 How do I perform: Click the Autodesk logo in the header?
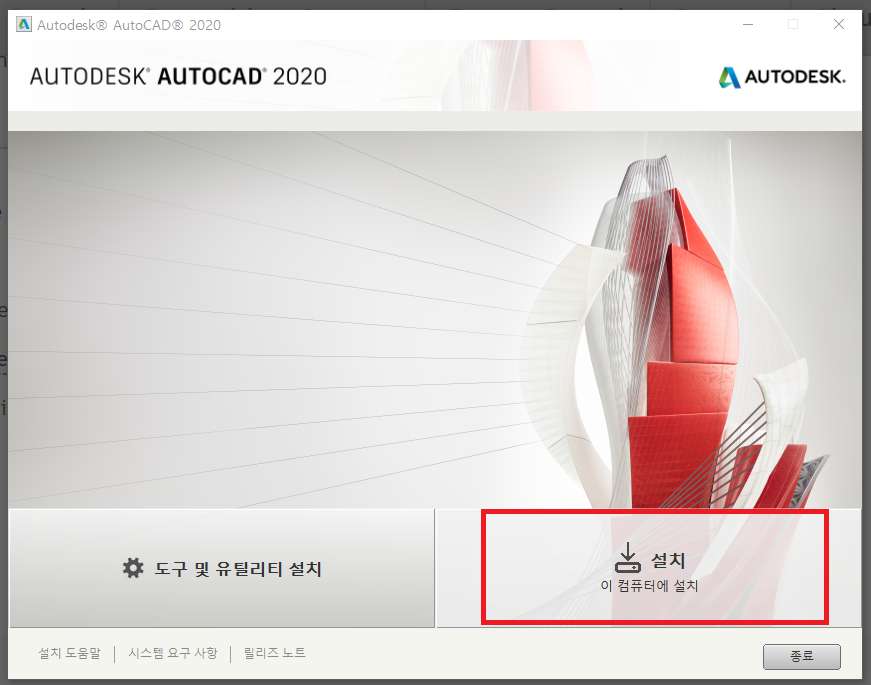tap(782, 77)
